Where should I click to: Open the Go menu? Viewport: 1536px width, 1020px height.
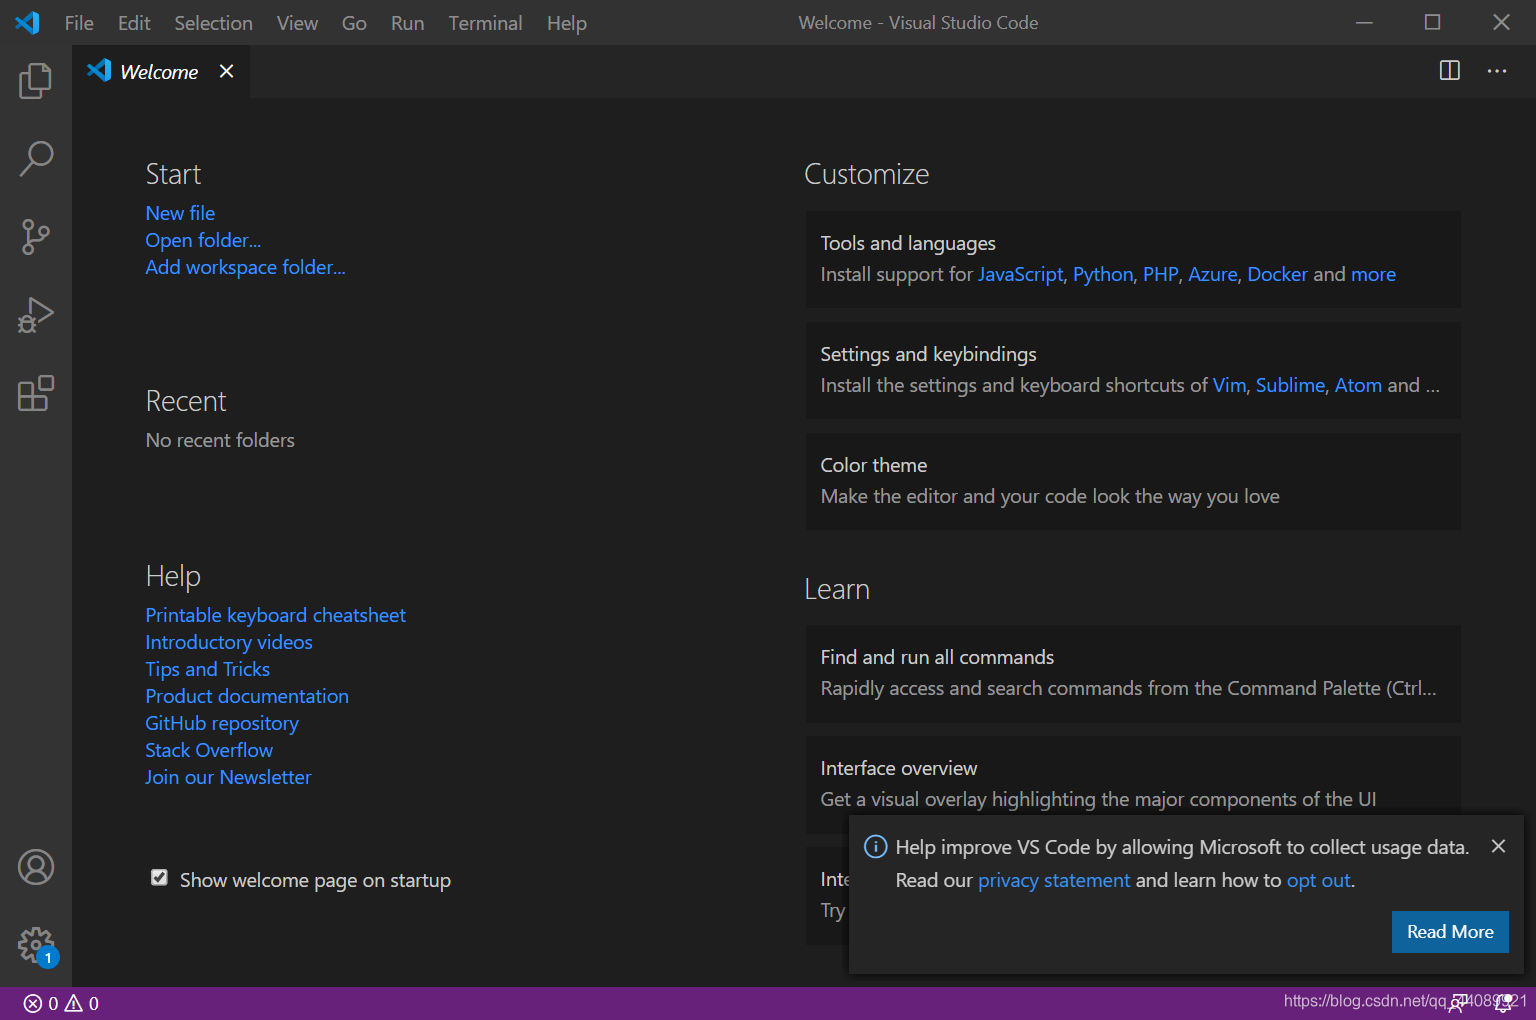click(x=354, y=23)
